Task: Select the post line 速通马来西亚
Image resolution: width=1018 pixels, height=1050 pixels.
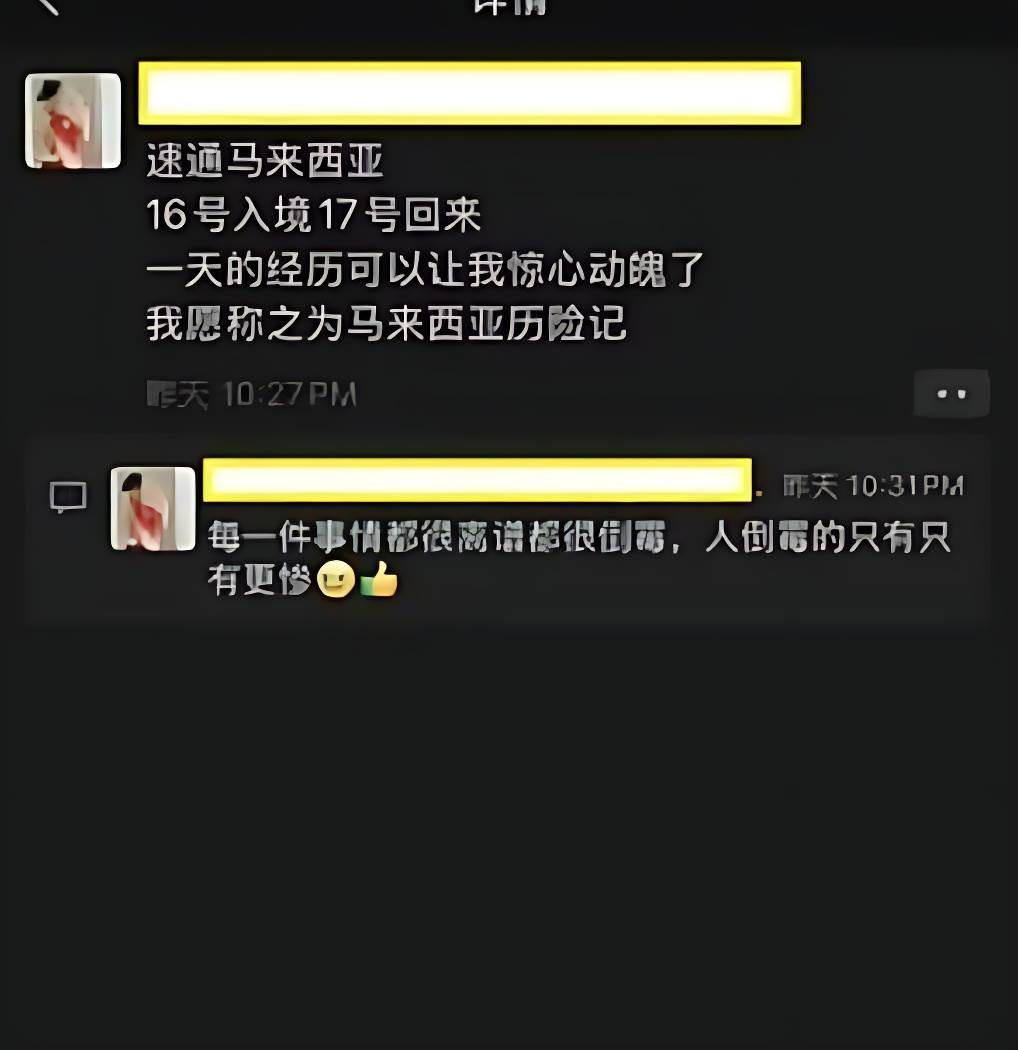Action: pos(265,161)
